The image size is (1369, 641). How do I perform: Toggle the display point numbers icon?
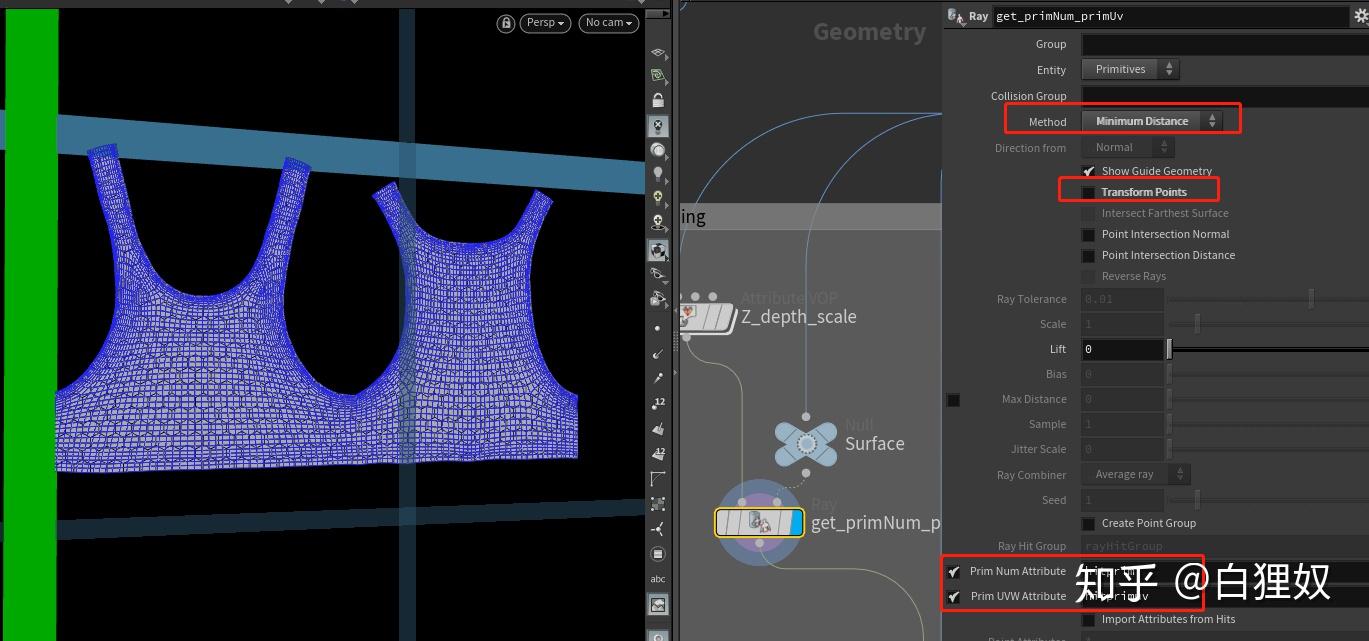click(x=658, y=404)
